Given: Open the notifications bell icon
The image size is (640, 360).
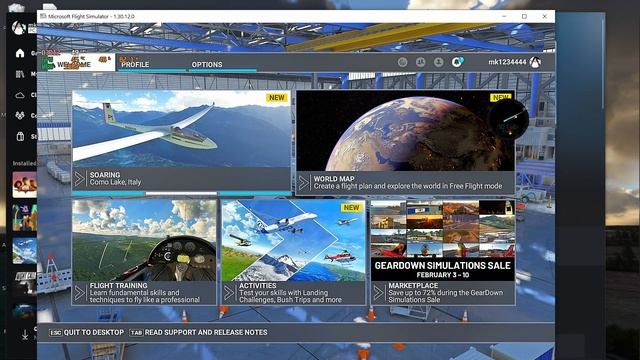Looking at the screenshot, I should click(x=457, y=62).
